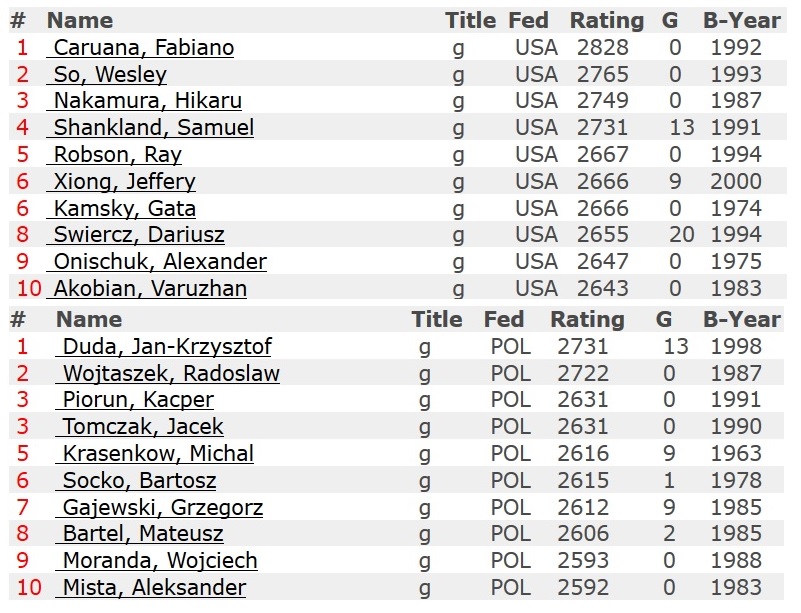Open Piorun, Kacper player link
This screenshot has width=801, height=613.
point(134,400)
